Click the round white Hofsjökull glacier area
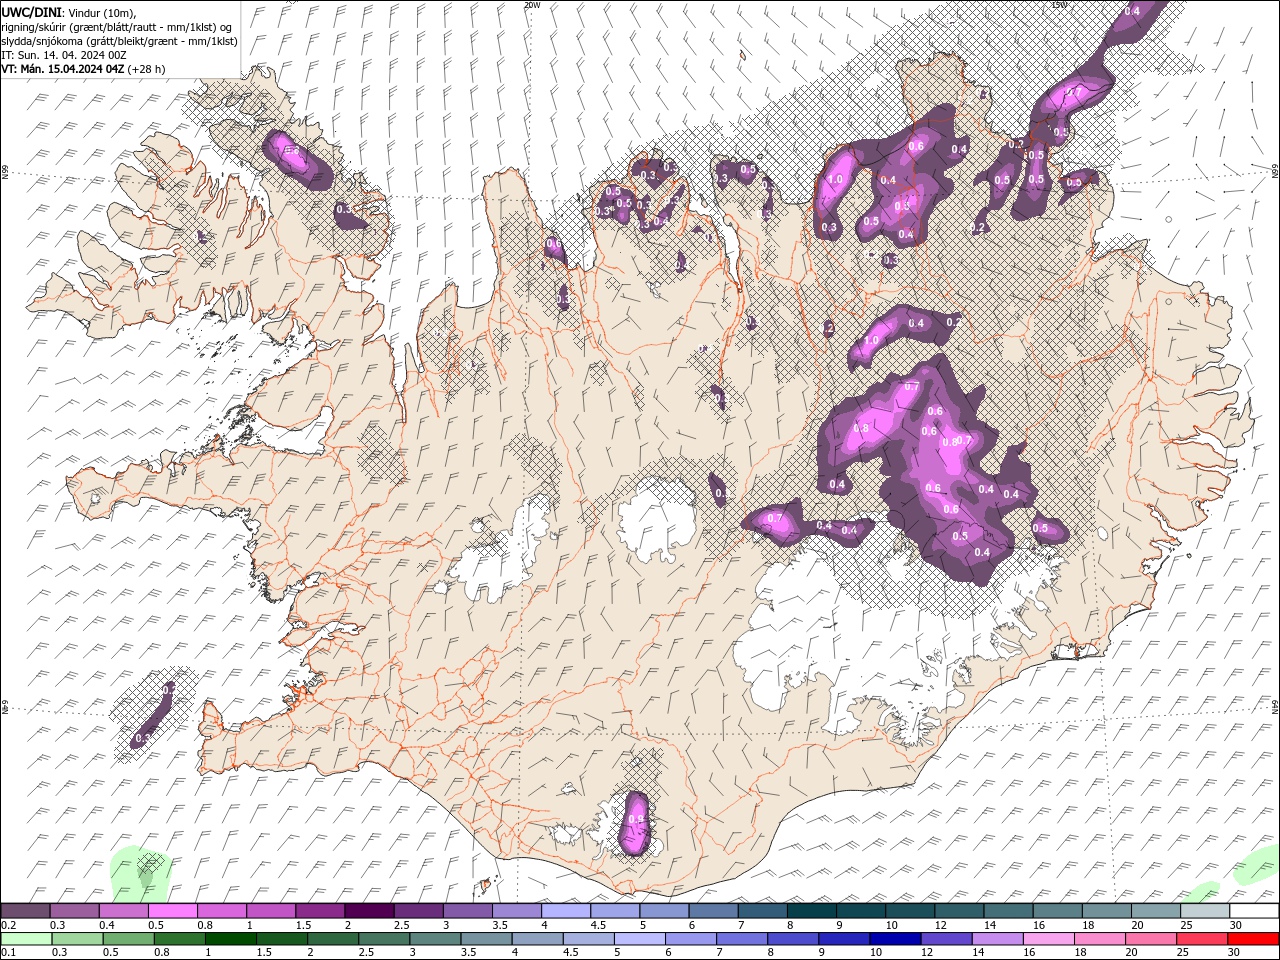 click(x=657, y=518)
